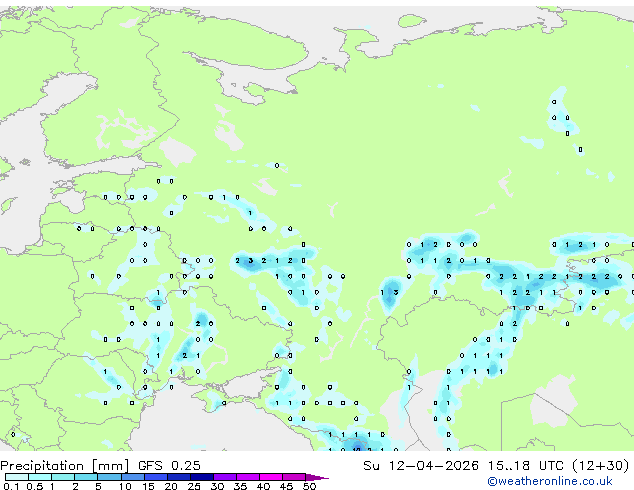
Task: Click the Su 12-04-2026 date text
Action: coord(421,466)
